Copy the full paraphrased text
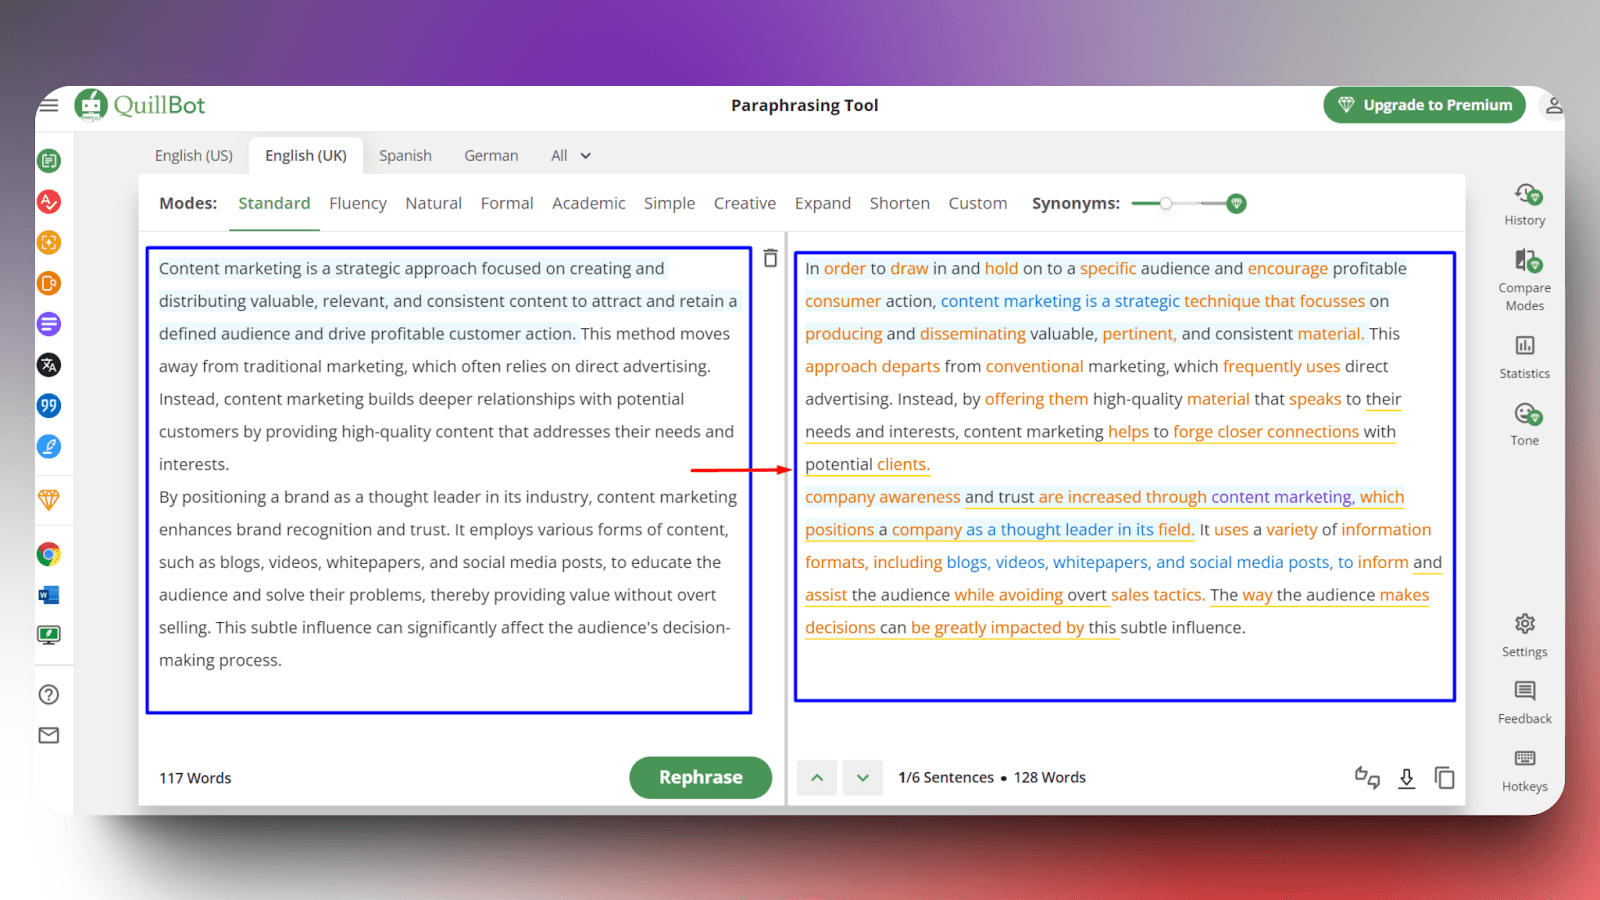 coord(1444,778)
